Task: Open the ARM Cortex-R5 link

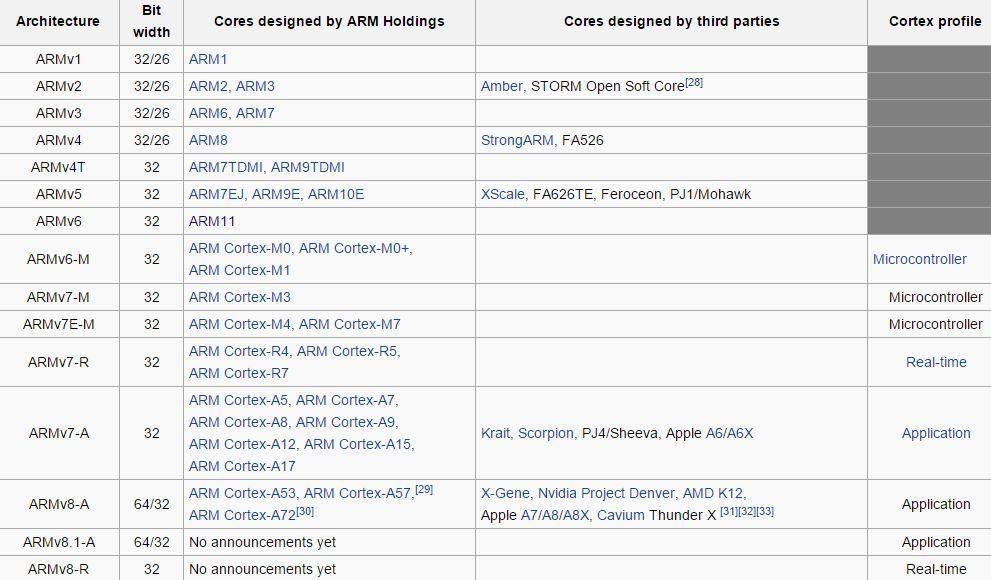Action: [347, 351]
